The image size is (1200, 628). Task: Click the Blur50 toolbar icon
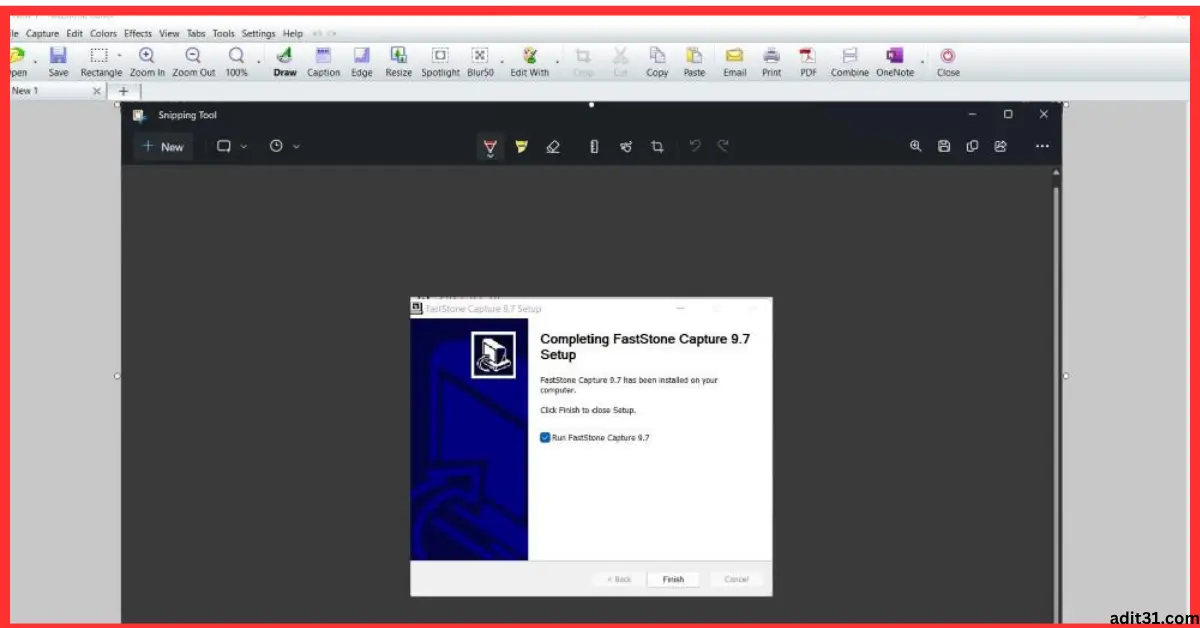pos(480,56)
